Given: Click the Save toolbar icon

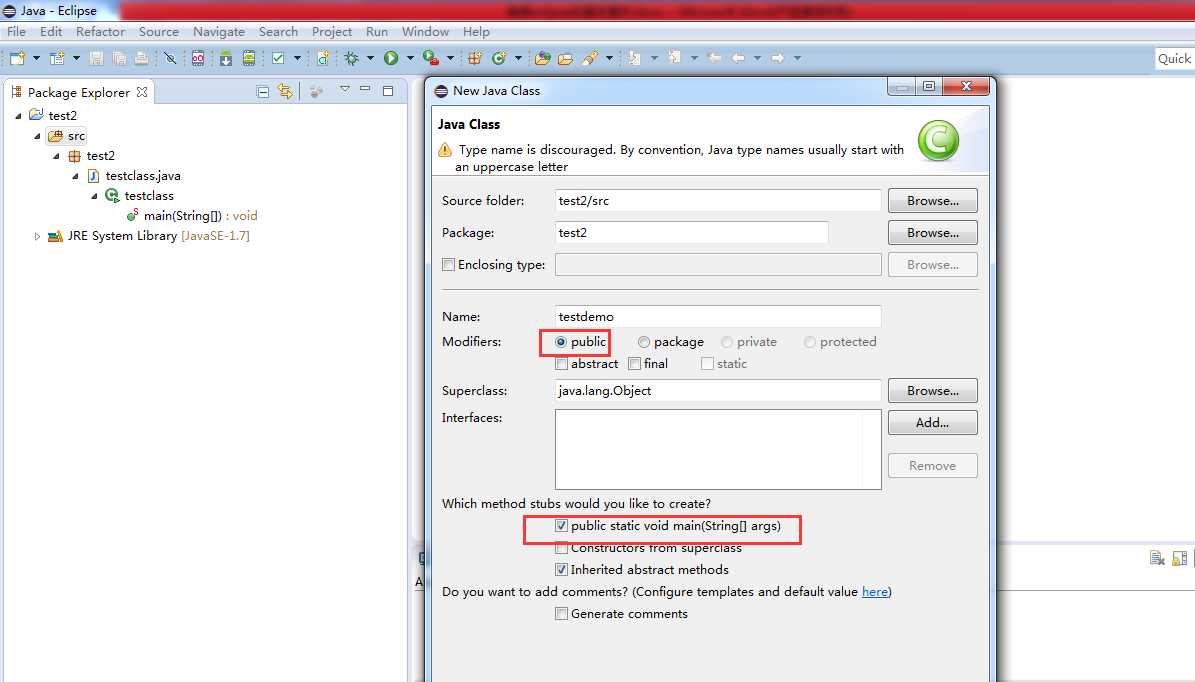Looking at the screenshot, I should click(x=96, y=58).
